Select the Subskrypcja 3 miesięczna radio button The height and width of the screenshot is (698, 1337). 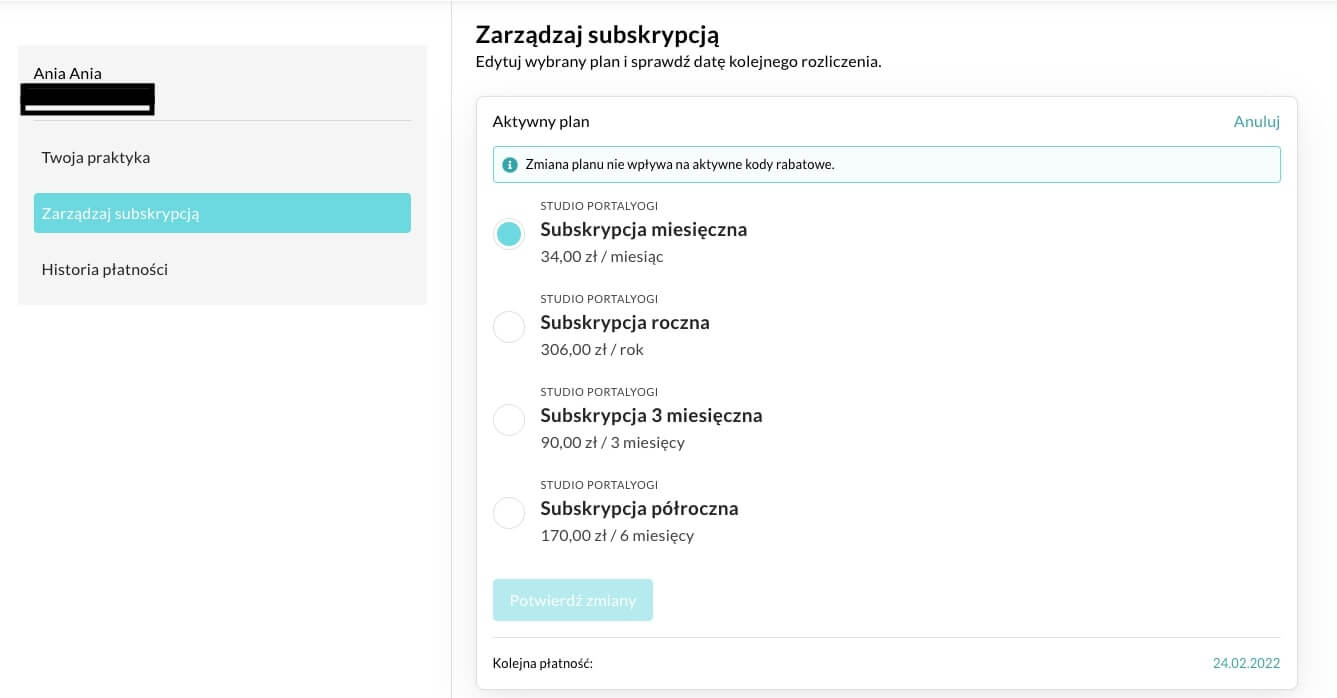tap(509, 420)
